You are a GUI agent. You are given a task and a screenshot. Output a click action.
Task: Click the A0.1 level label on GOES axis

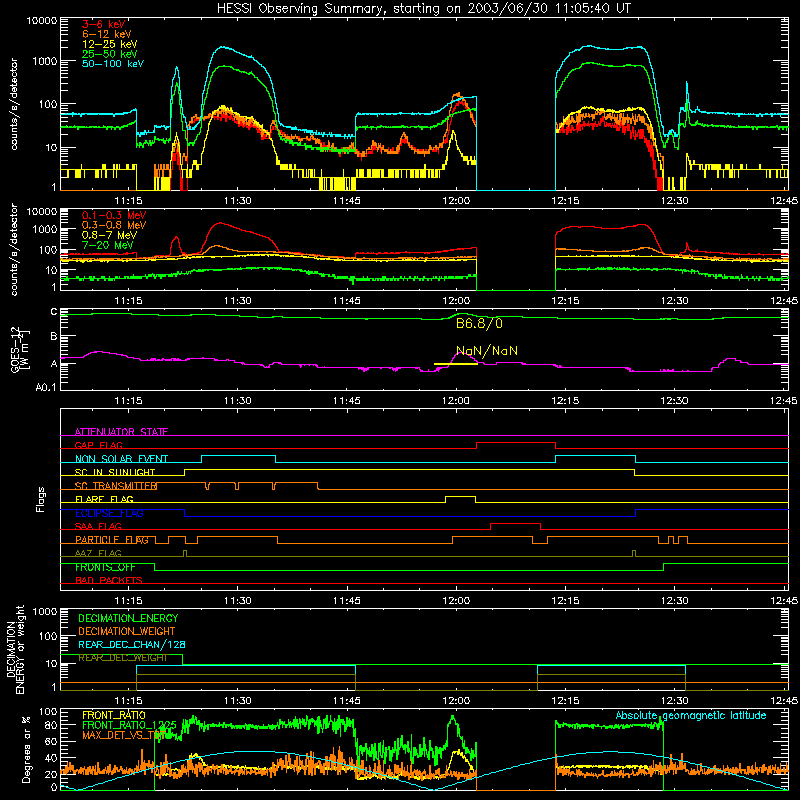point(45,388)
